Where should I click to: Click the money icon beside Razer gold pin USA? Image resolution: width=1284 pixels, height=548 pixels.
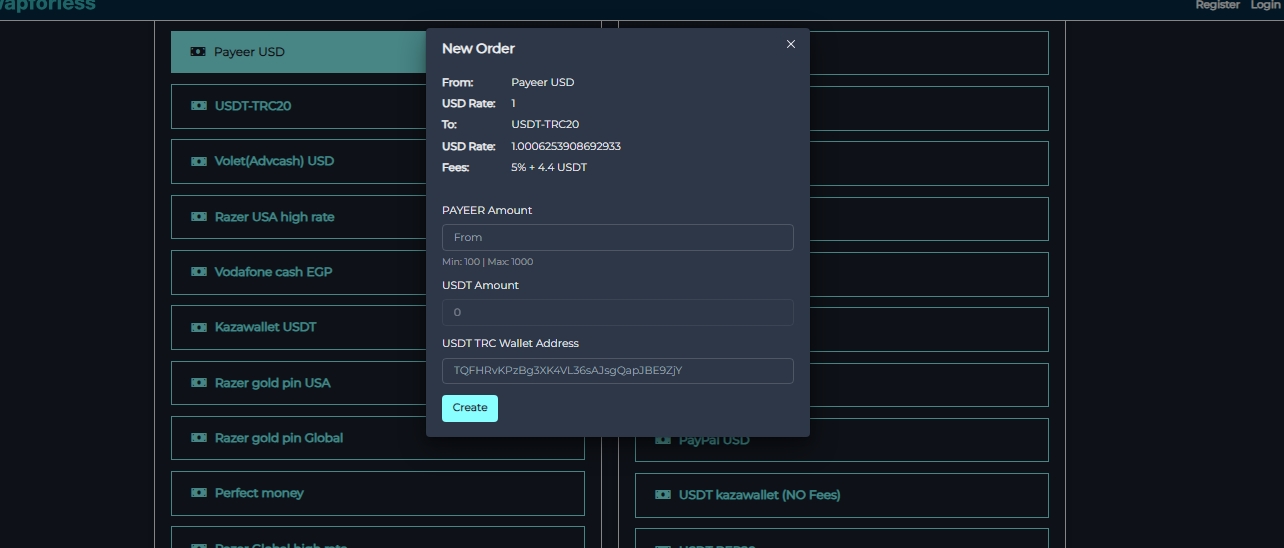point(198,383)
